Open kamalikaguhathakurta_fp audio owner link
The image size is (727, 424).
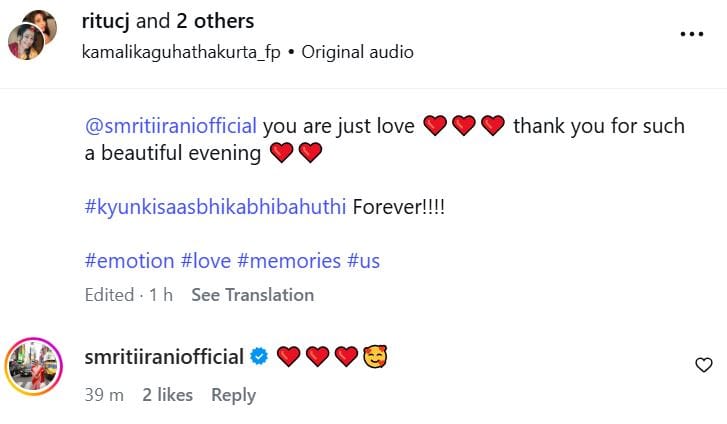coord(184,52)
